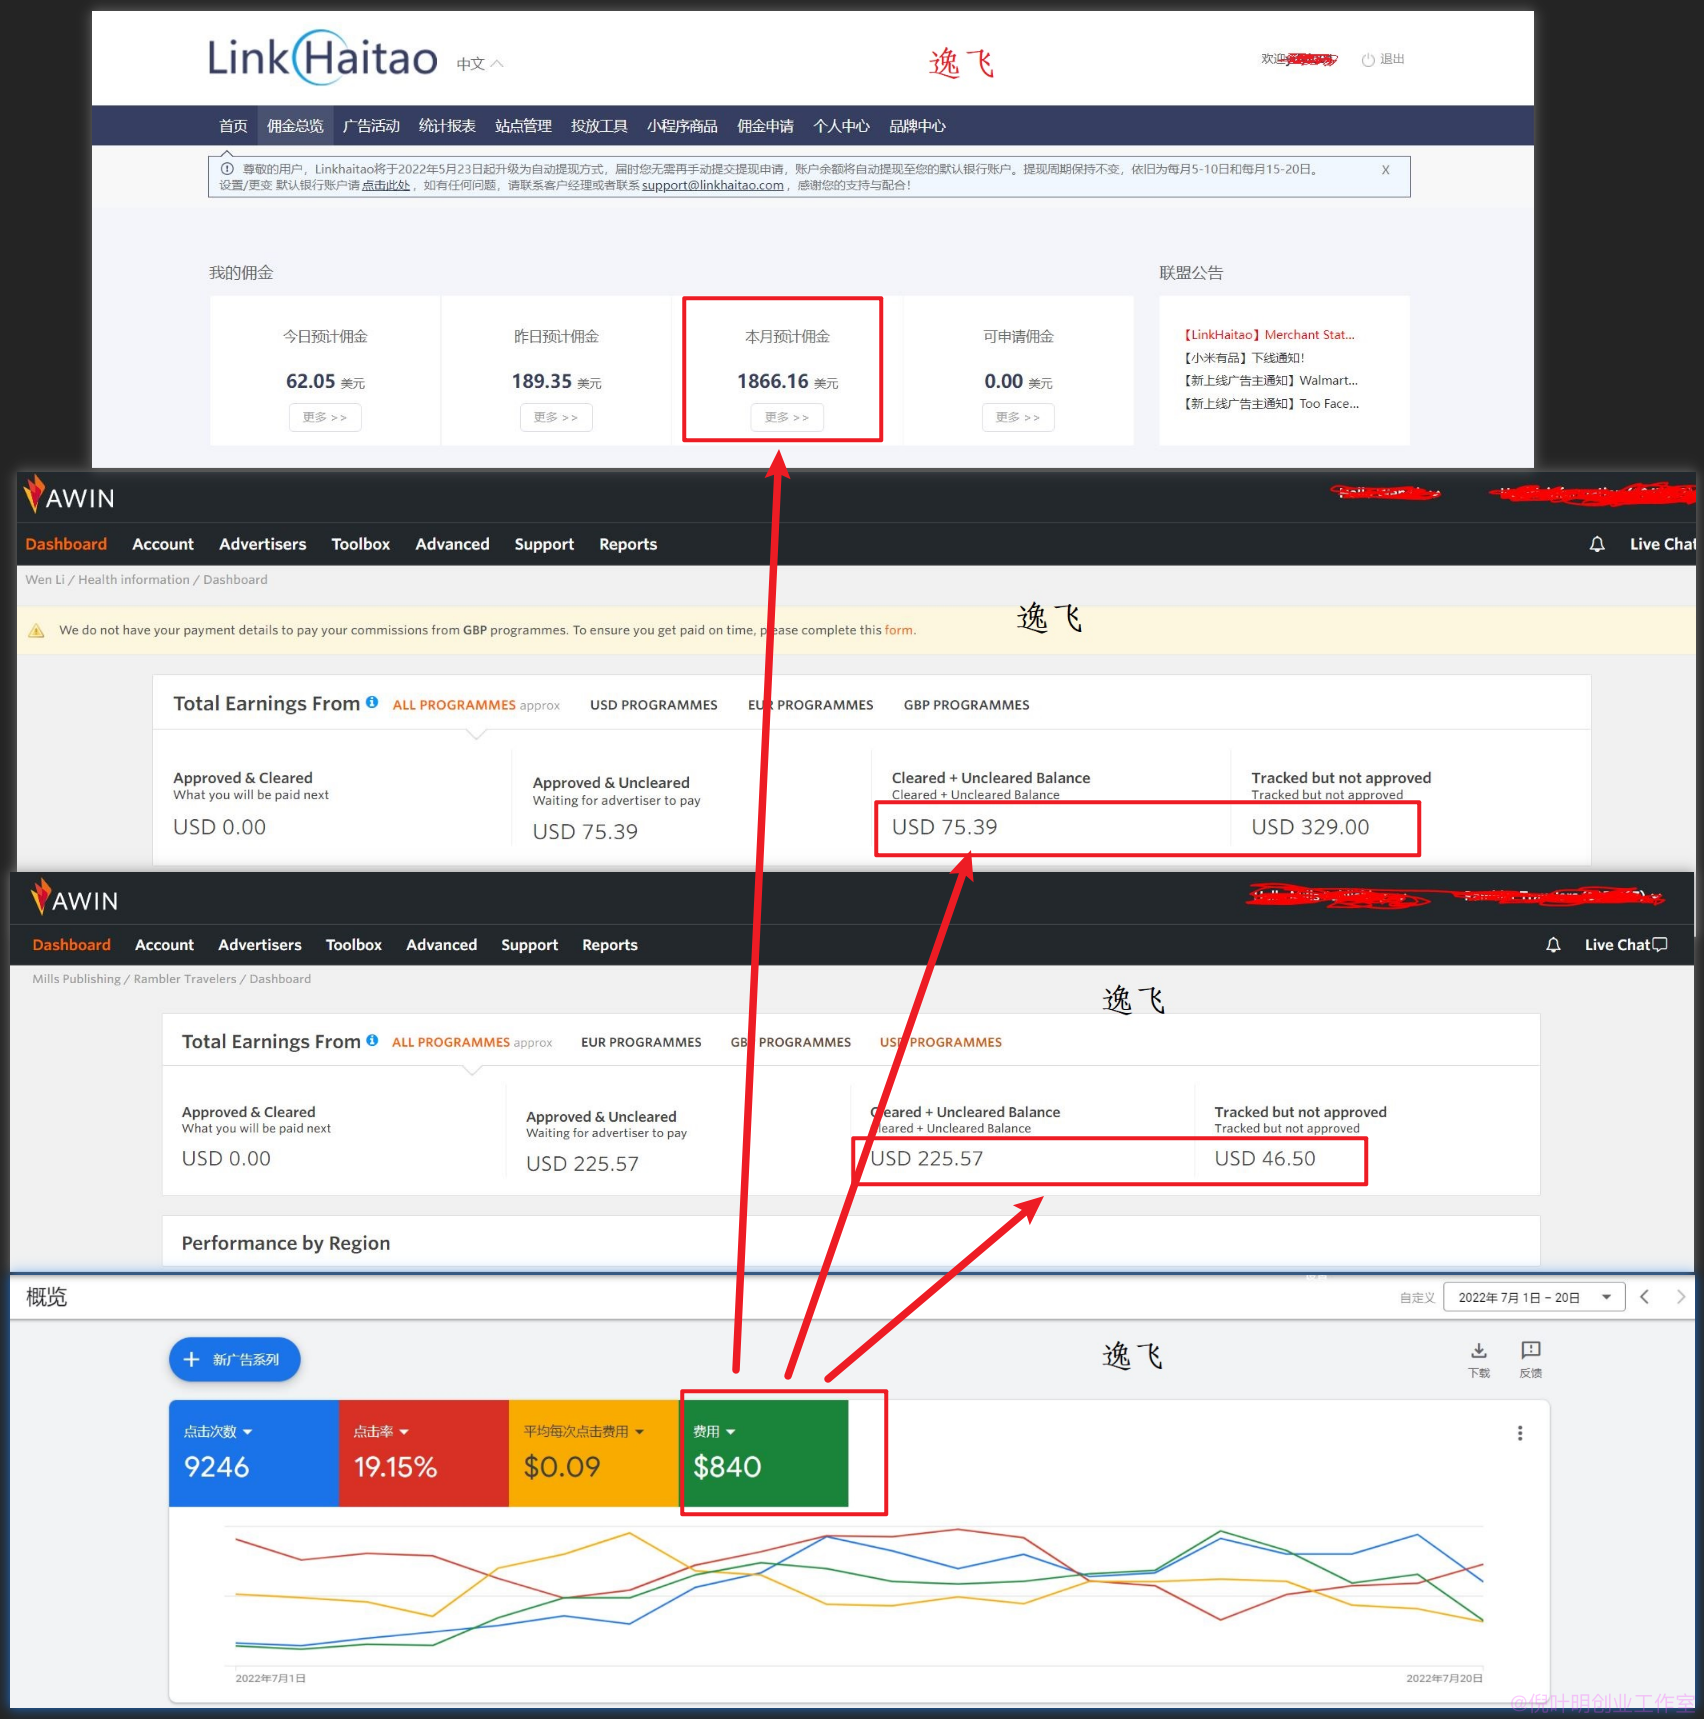Open the 首页 tab in LinkHaitao
This screenshot has width=1704, height=1719.
point(233,126)
